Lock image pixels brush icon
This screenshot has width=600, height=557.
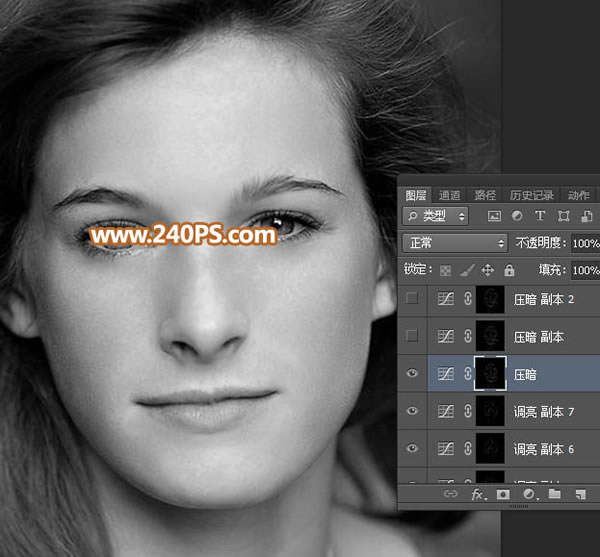(x=466, y=270)
